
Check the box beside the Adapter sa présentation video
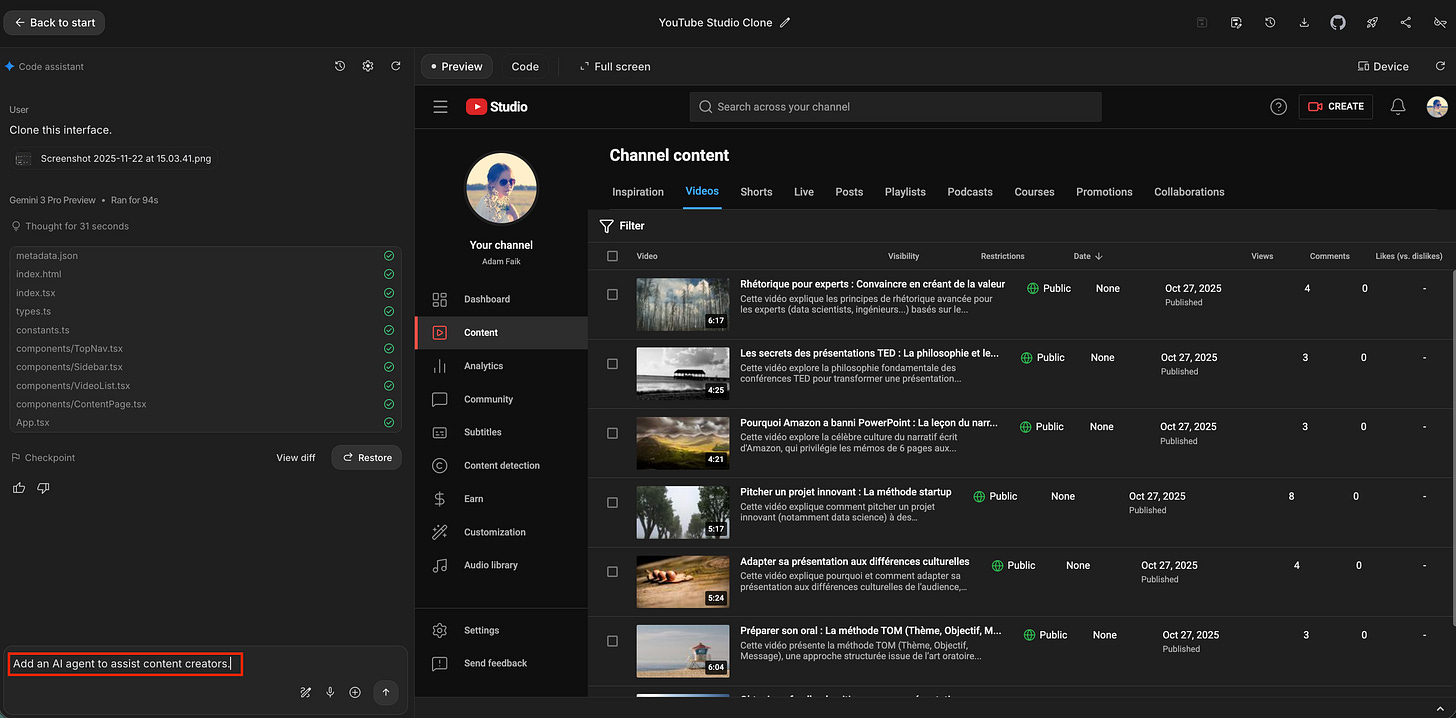tap(611, 571)
